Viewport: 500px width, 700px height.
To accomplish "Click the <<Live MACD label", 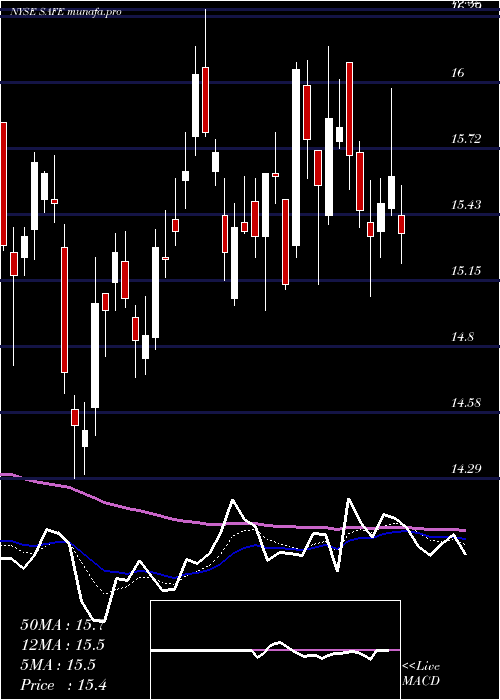I will point(421,674).
